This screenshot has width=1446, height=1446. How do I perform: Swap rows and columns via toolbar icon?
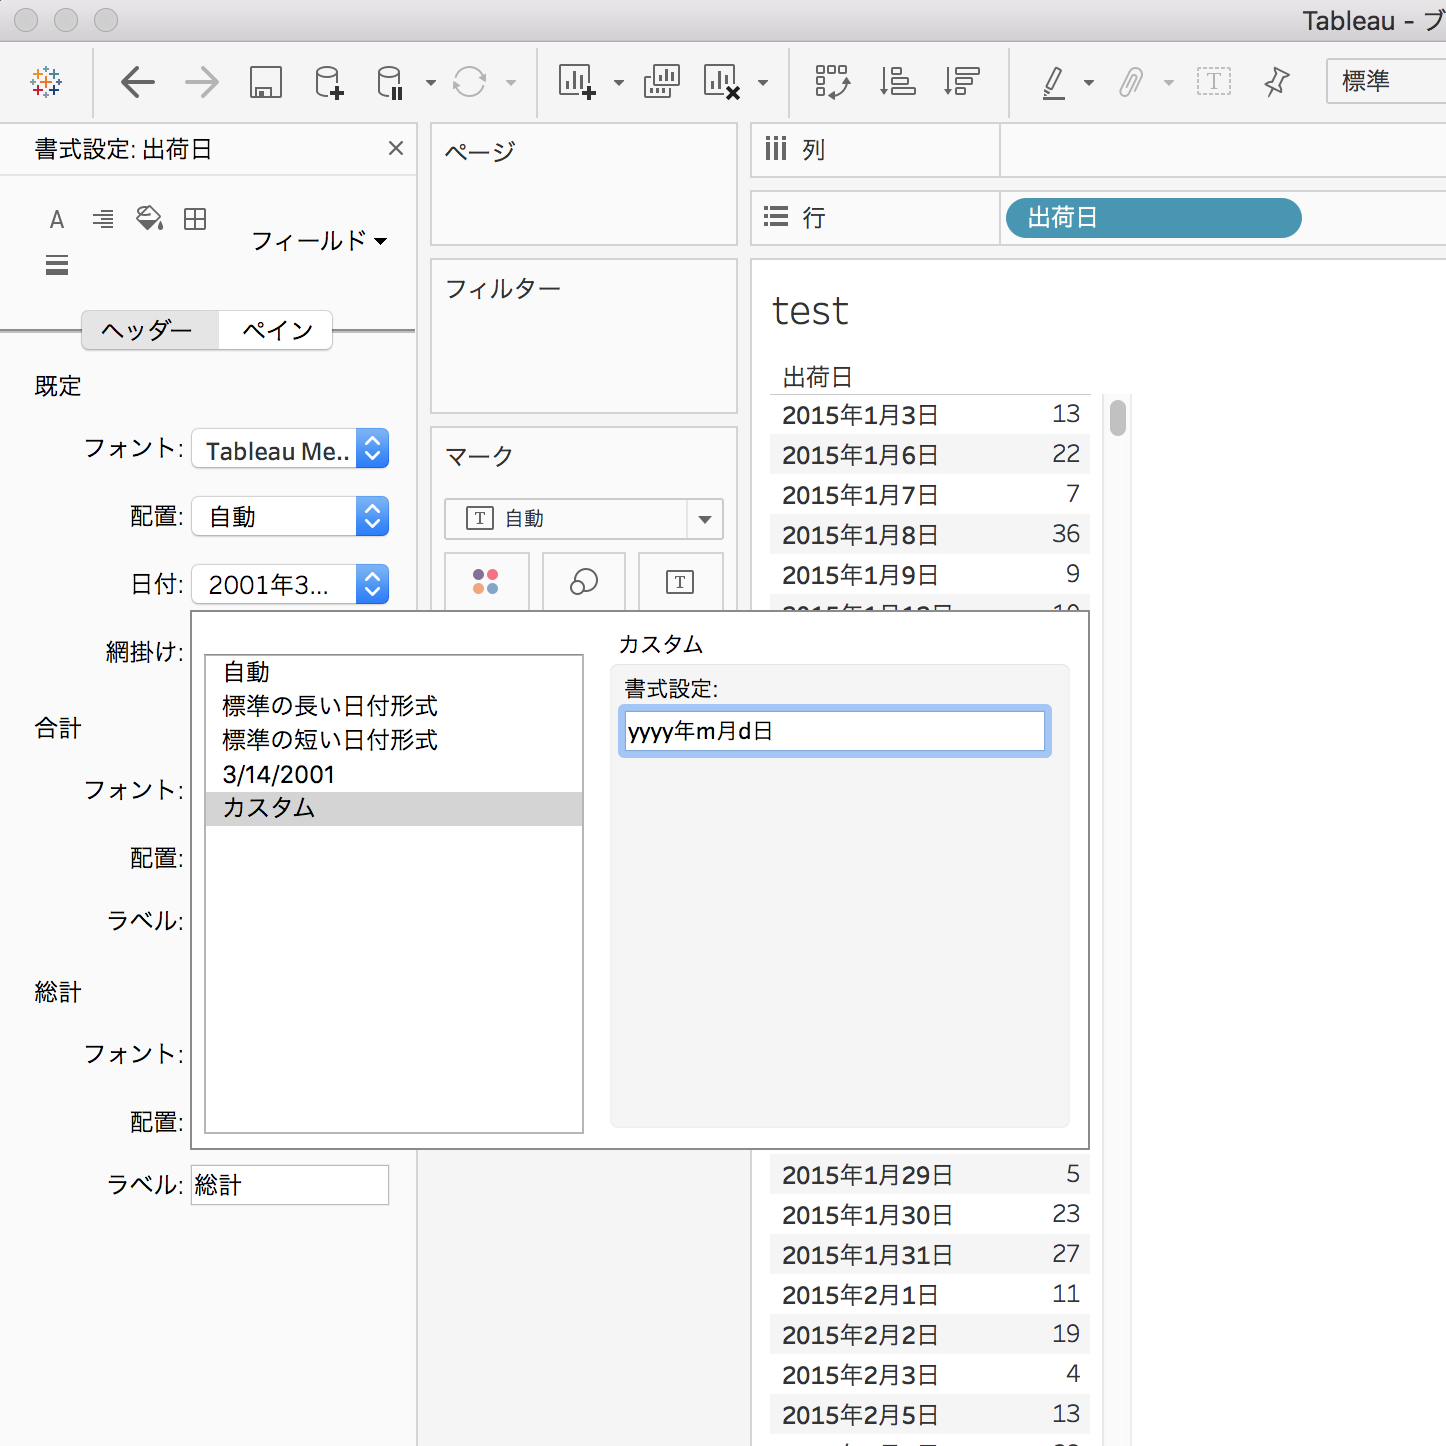(832, 82)
